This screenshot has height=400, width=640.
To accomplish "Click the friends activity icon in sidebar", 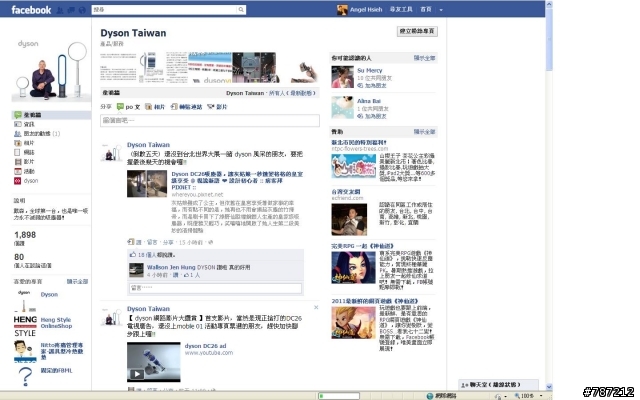I will click(17, 133).
